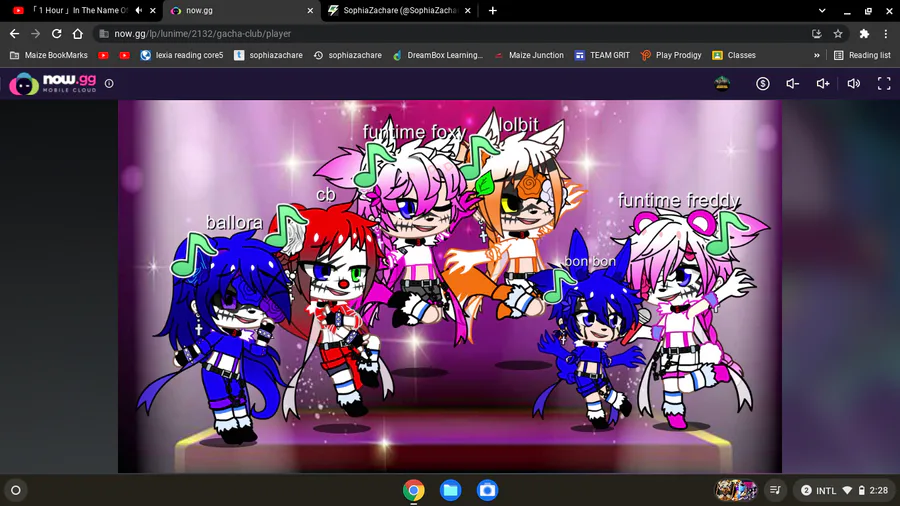Open the tab search dropdown arrow
The height and width of the screenshot is (506, 900).
coord(822,10)
